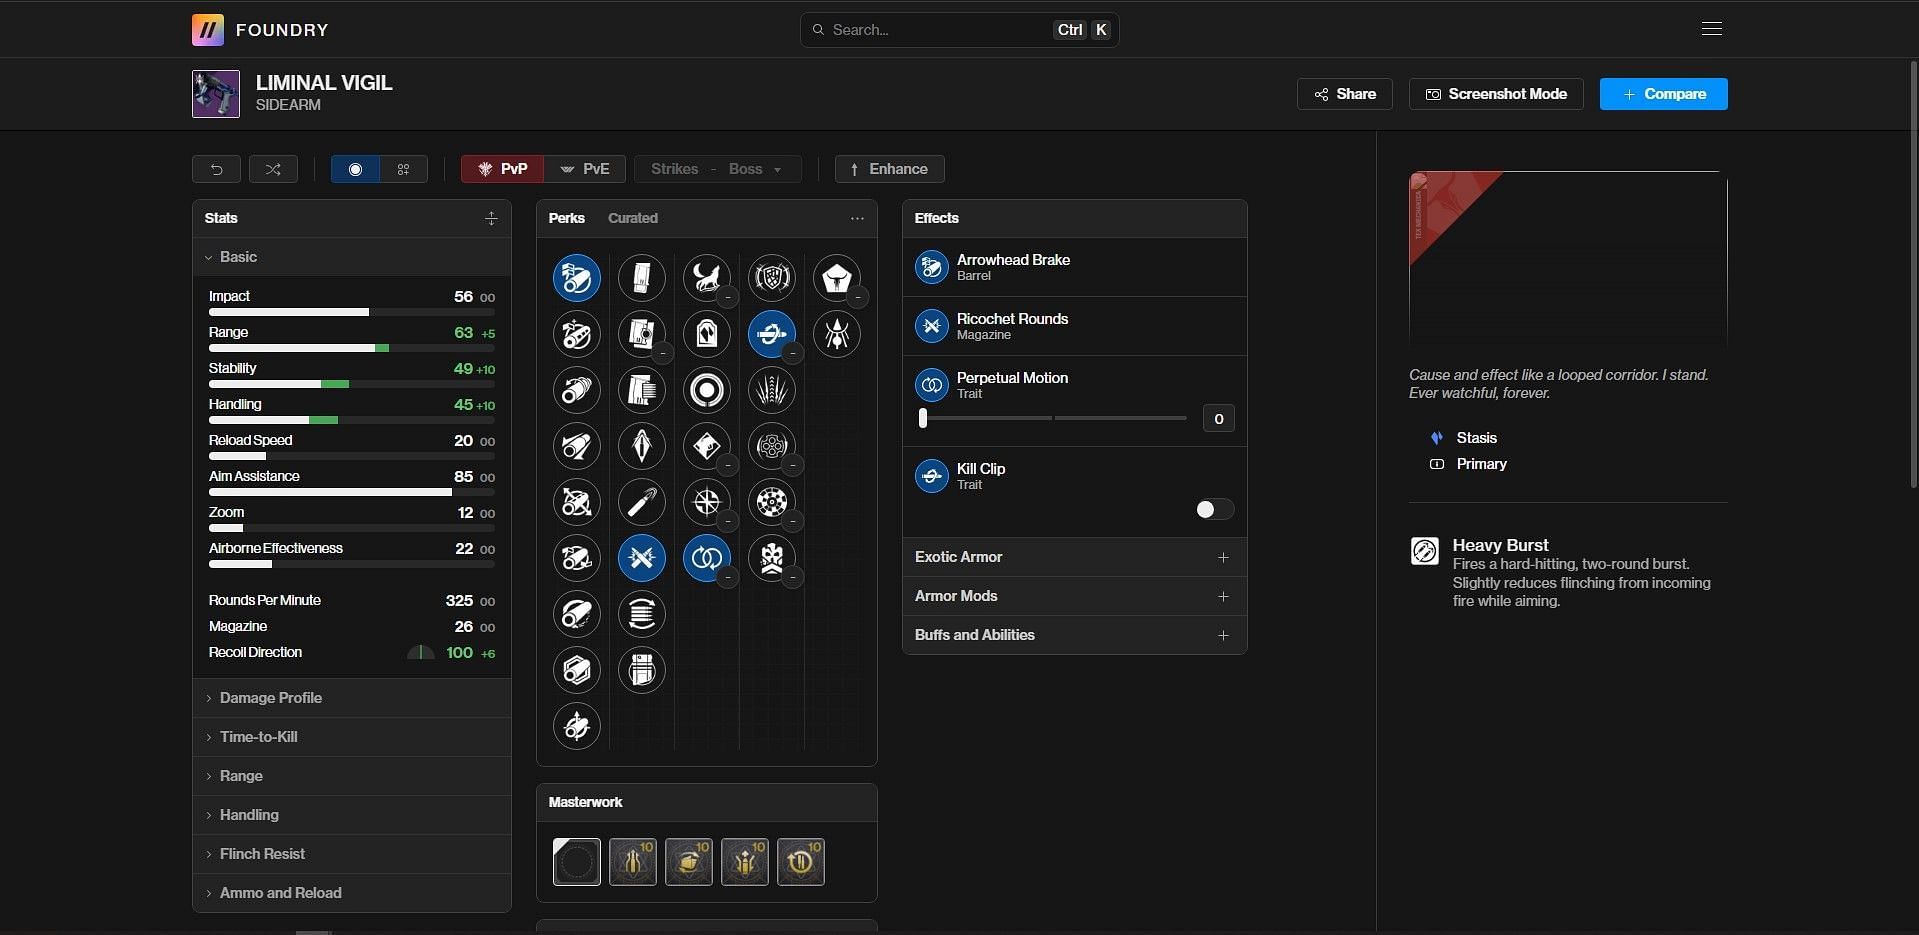Expand the Range section
Image resolution: width=1919 pixels, height=935 pixels.
pyautogui.click(x=351, y=776)
